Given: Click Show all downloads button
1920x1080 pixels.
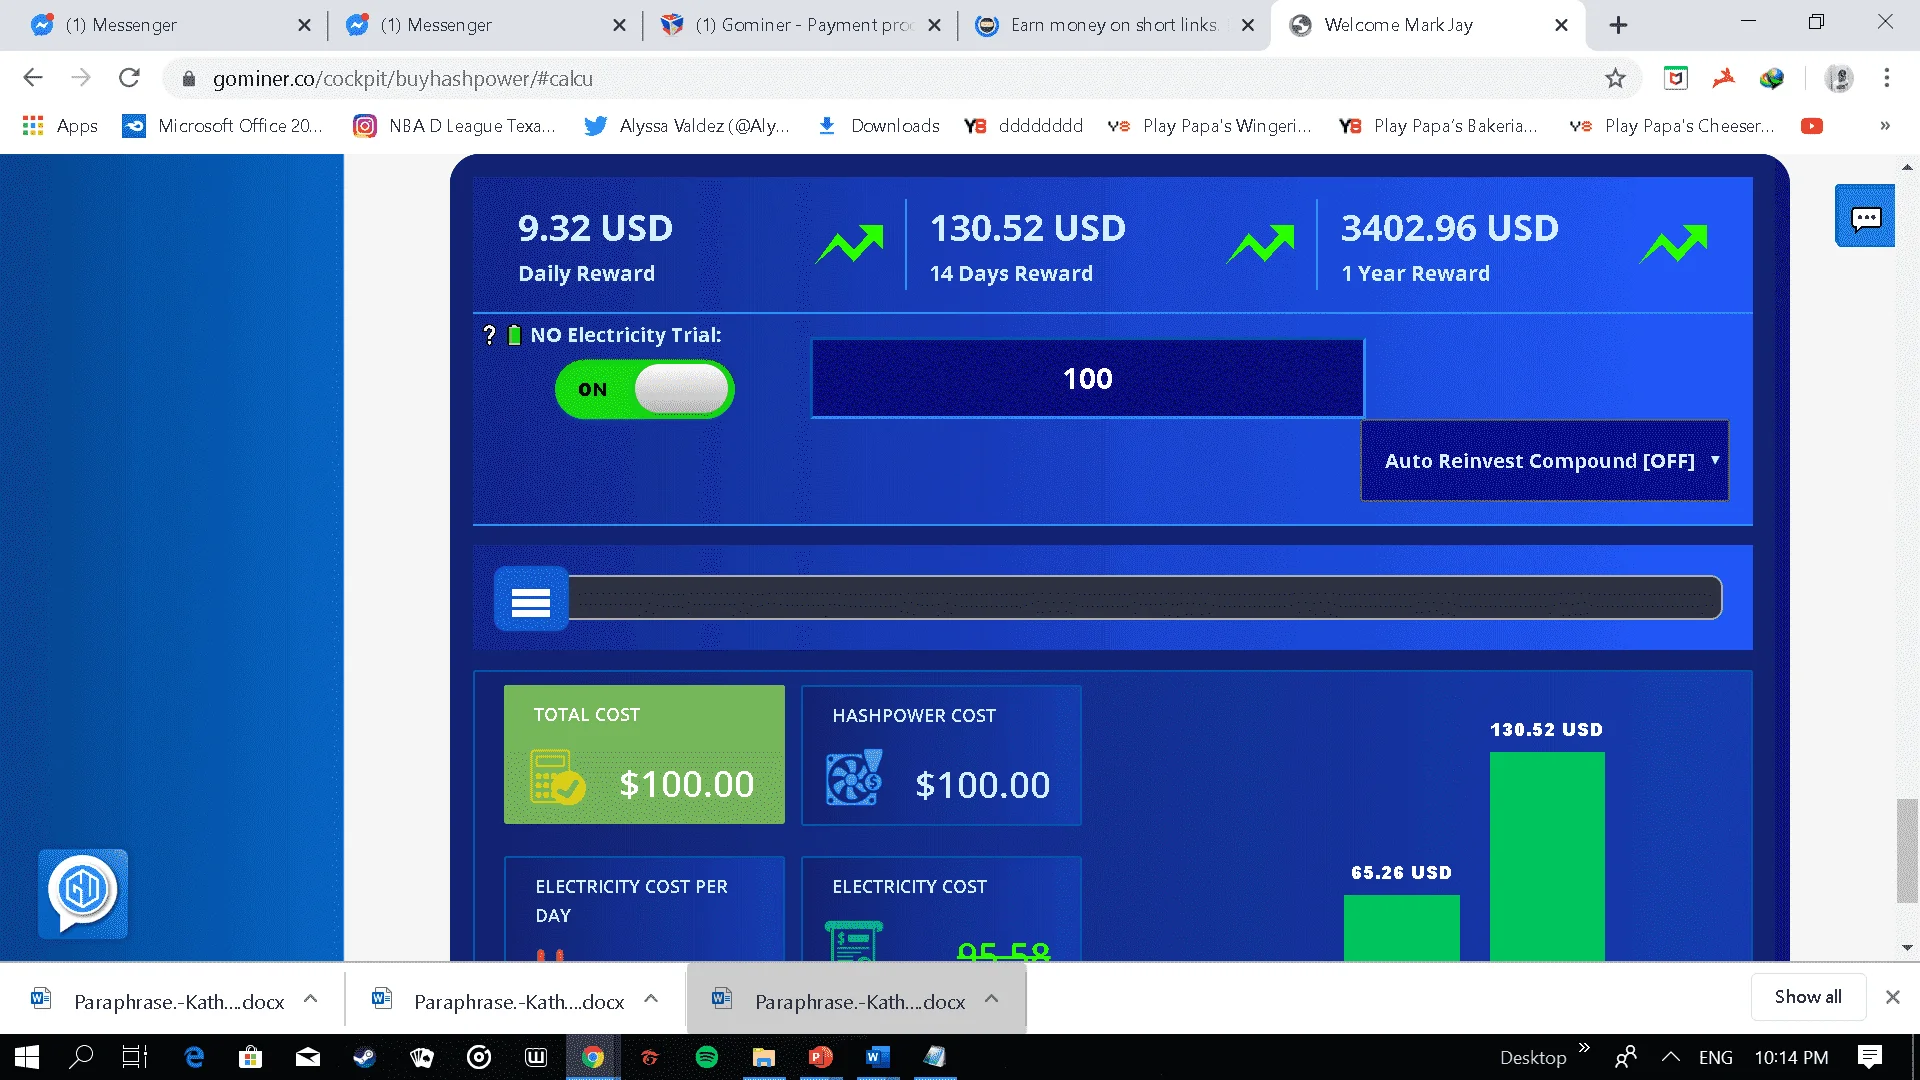Looking at the screenshot, I should point(1808,997).
